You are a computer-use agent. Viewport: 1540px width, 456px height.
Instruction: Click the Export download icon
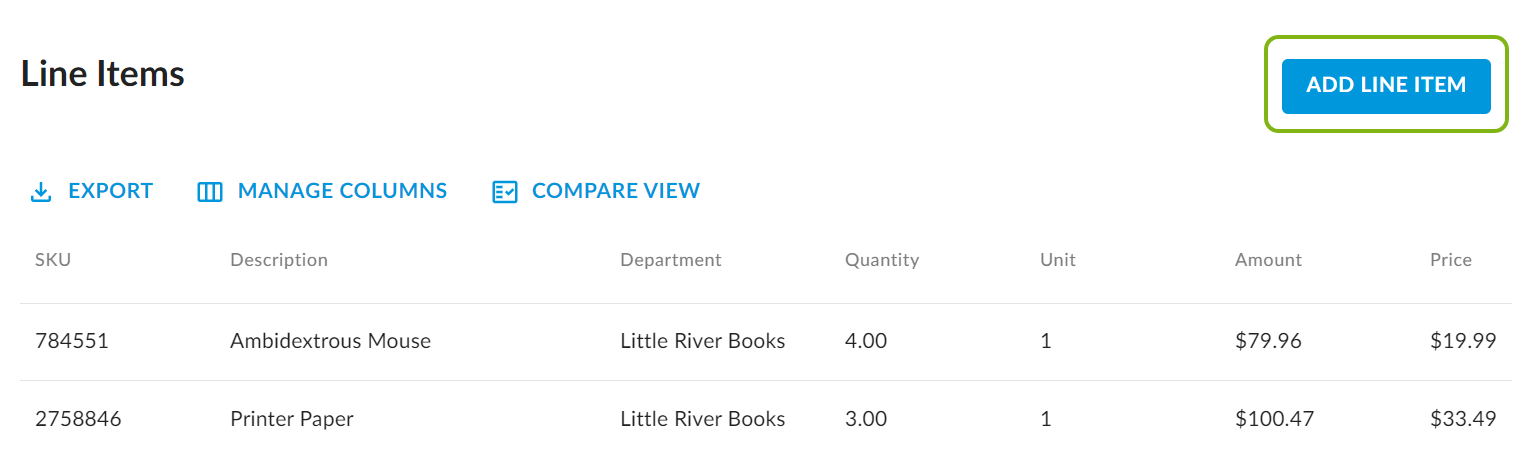pos(41,192)
